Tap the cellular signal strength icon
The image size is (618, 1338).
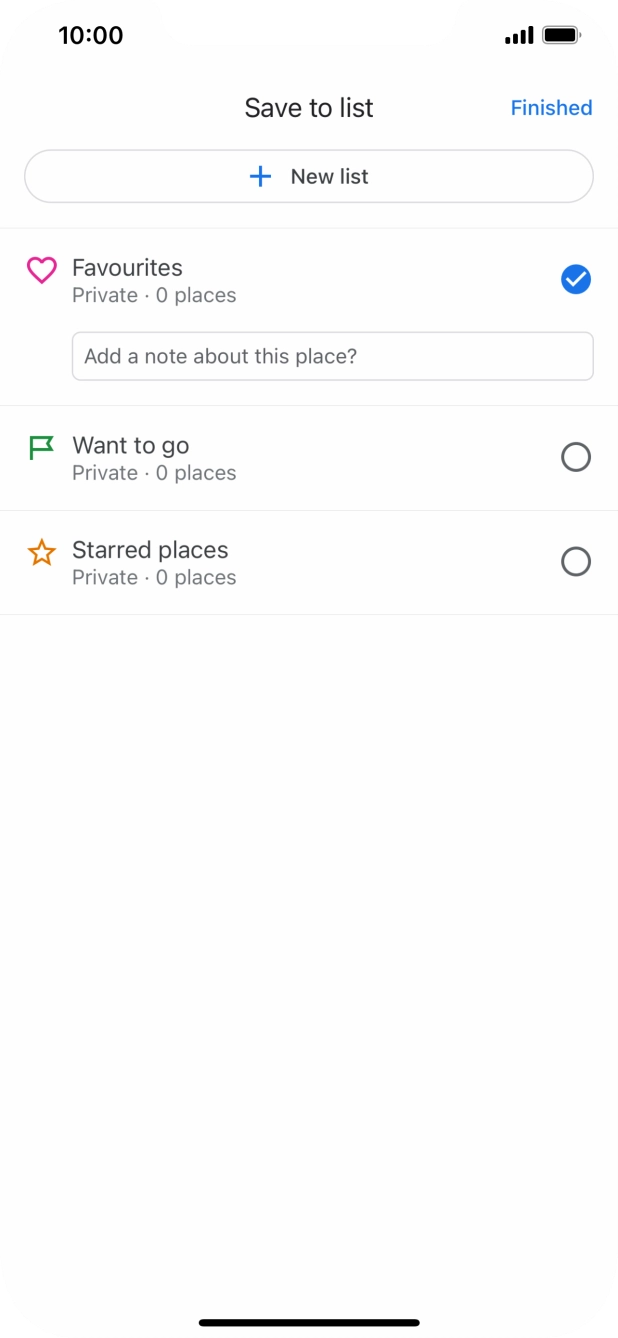[519, 36]
